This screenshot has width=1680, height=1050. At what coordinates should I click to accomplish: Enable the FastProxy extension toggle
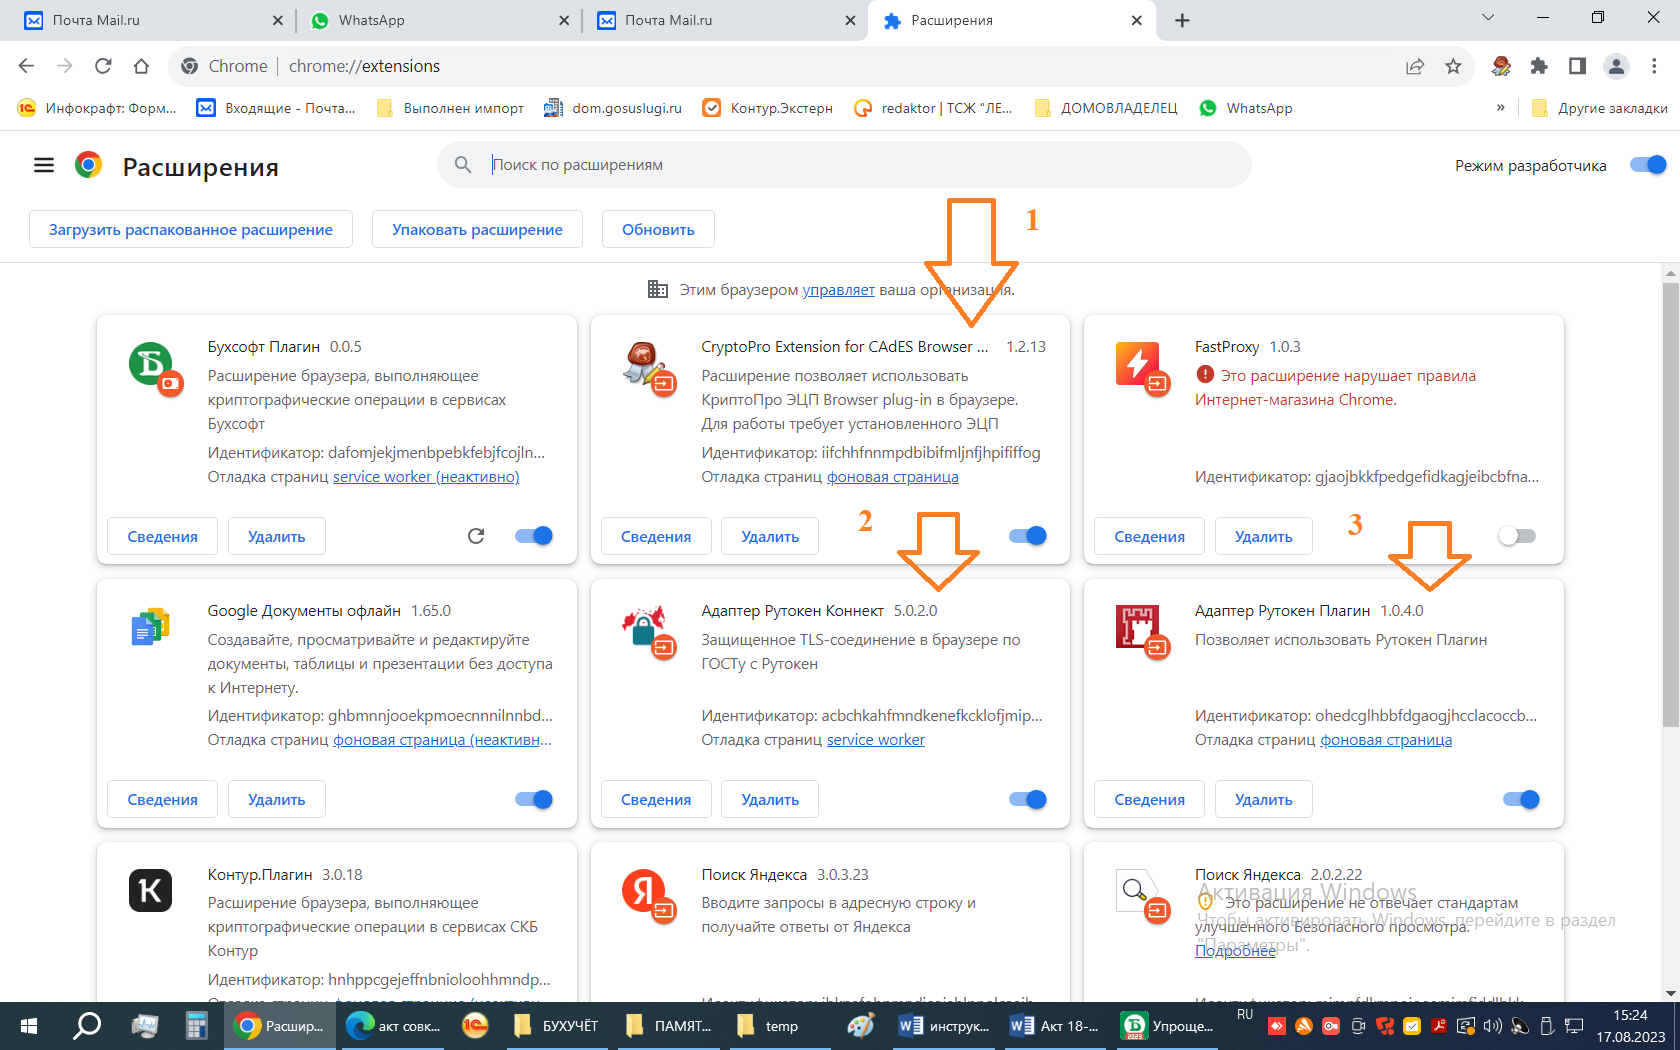(1517, 536)
